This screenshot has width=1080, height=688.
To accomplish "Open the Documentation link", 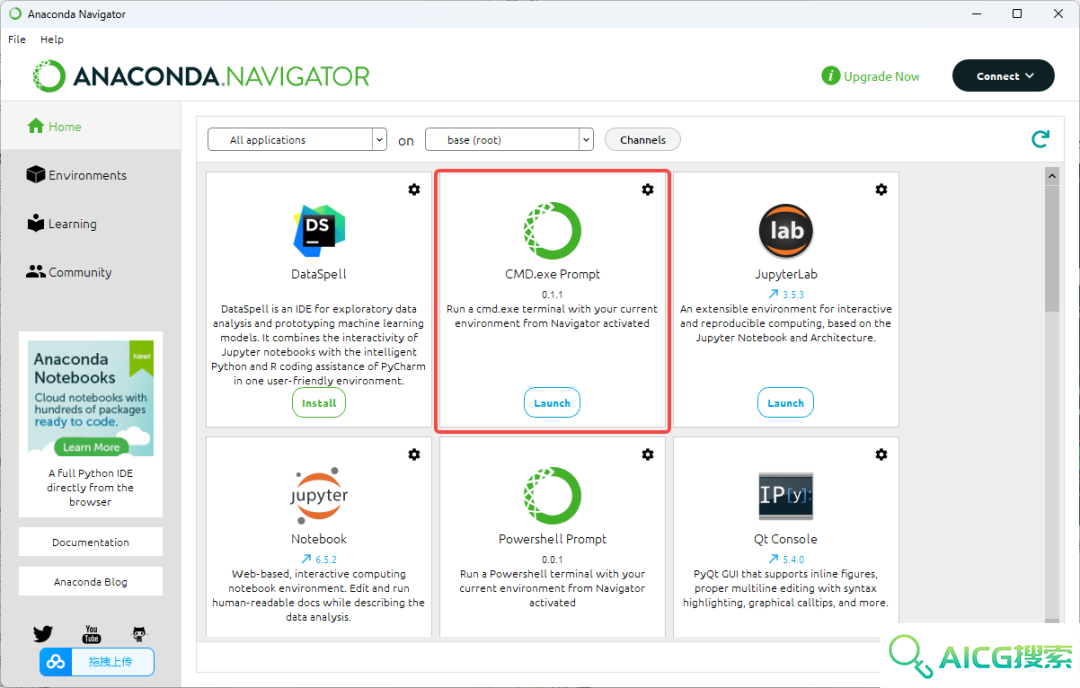I will (91, 542).
